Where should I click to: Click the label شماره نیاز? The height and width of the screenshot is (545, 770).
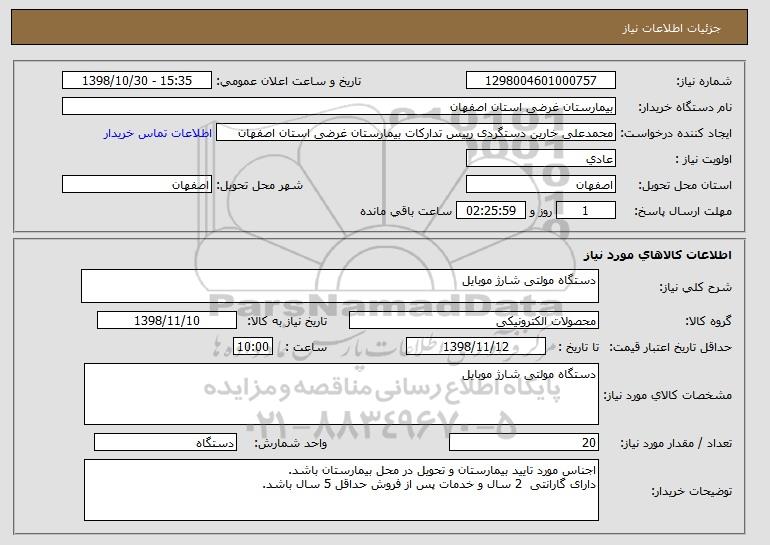tap(704, 81)
